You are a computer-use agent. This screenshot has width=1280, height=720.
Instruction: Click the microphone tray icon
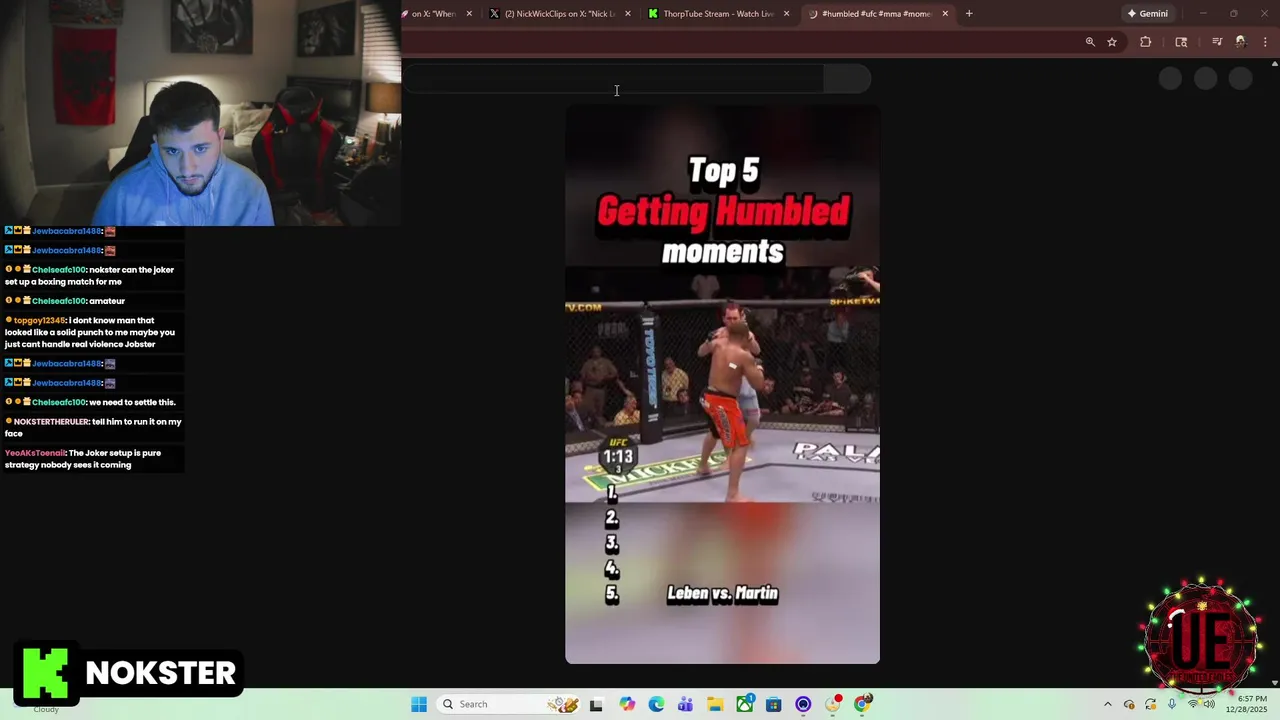(1172, 704)
